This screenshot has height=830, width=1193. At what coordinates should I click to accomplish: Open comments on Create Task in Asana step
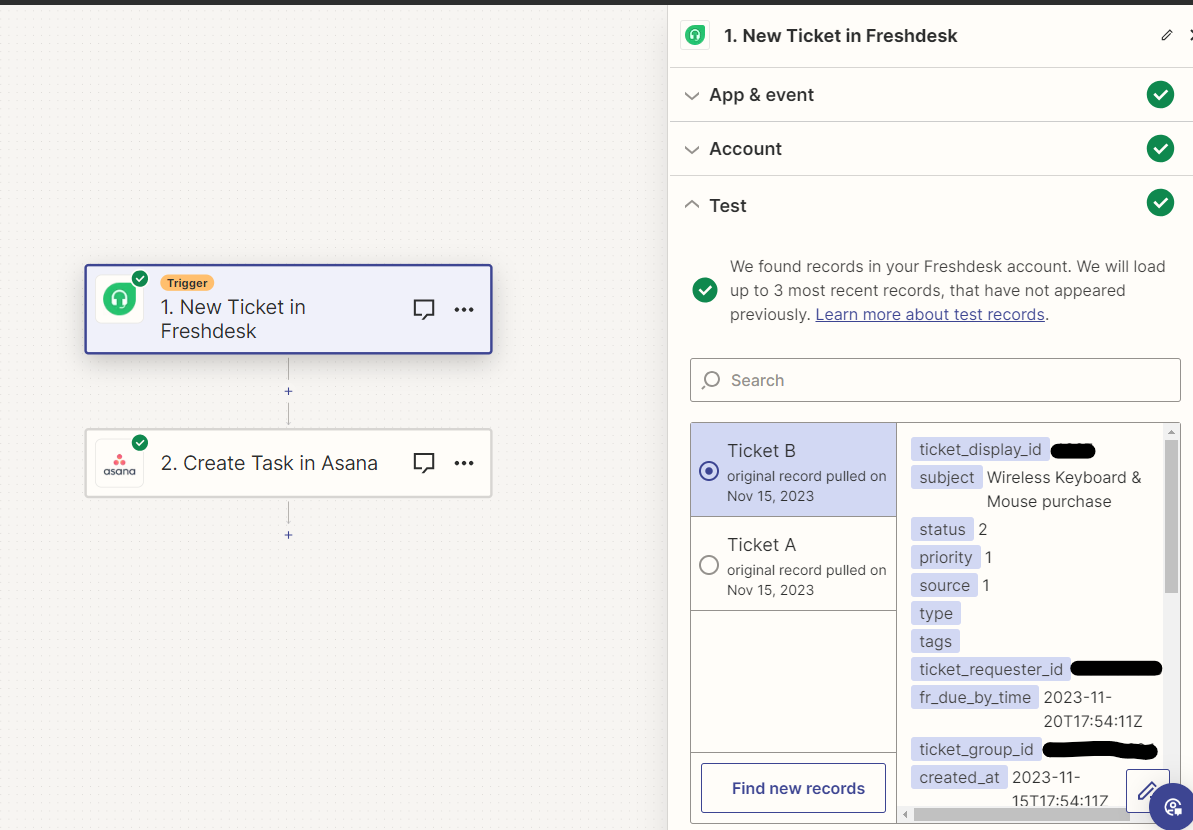pyautogui.click(x=424, y=463)
